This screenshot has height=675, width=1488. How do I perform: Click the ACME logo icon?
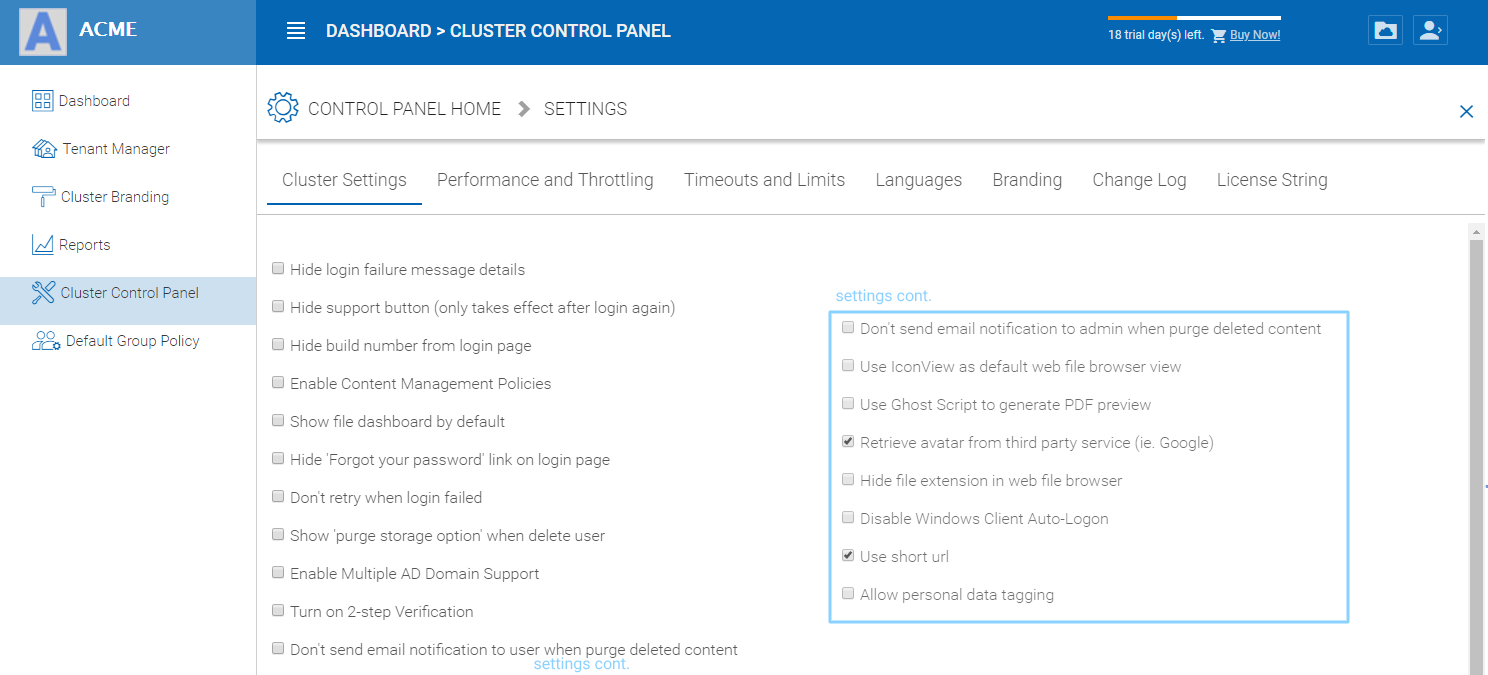pyautogui.click(x=43, y=31)
